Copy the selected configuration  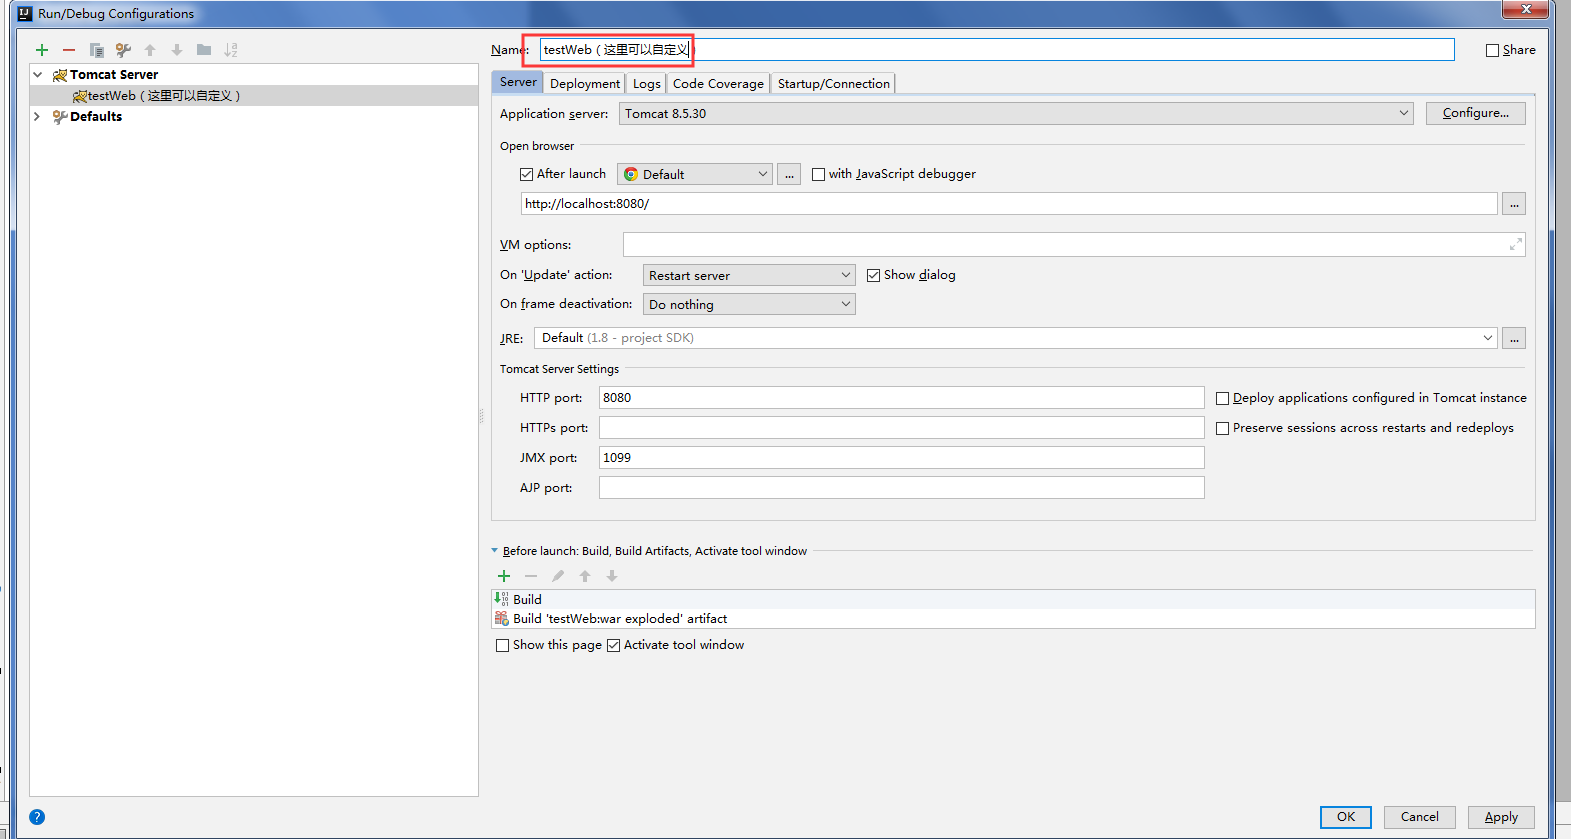pyautogui.click(x=96, y=50)
